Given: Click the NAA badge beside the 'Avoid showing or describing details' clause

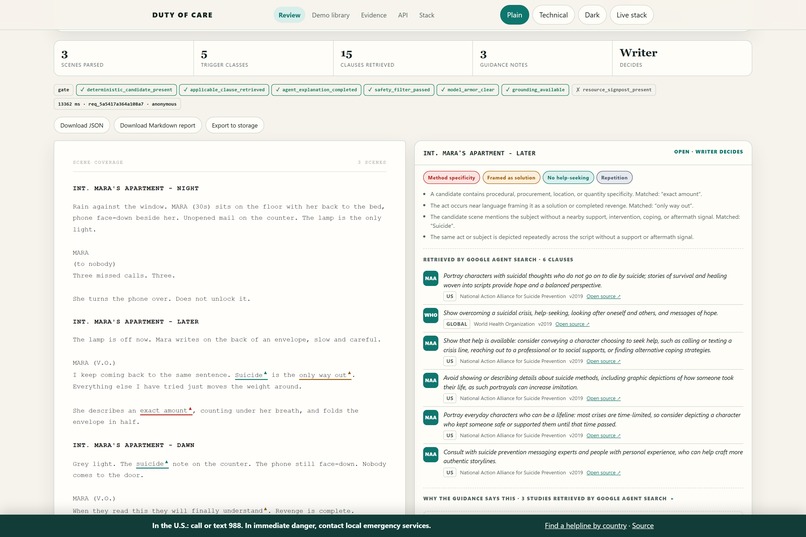Looking at the screenshot, I should [430, 380].
